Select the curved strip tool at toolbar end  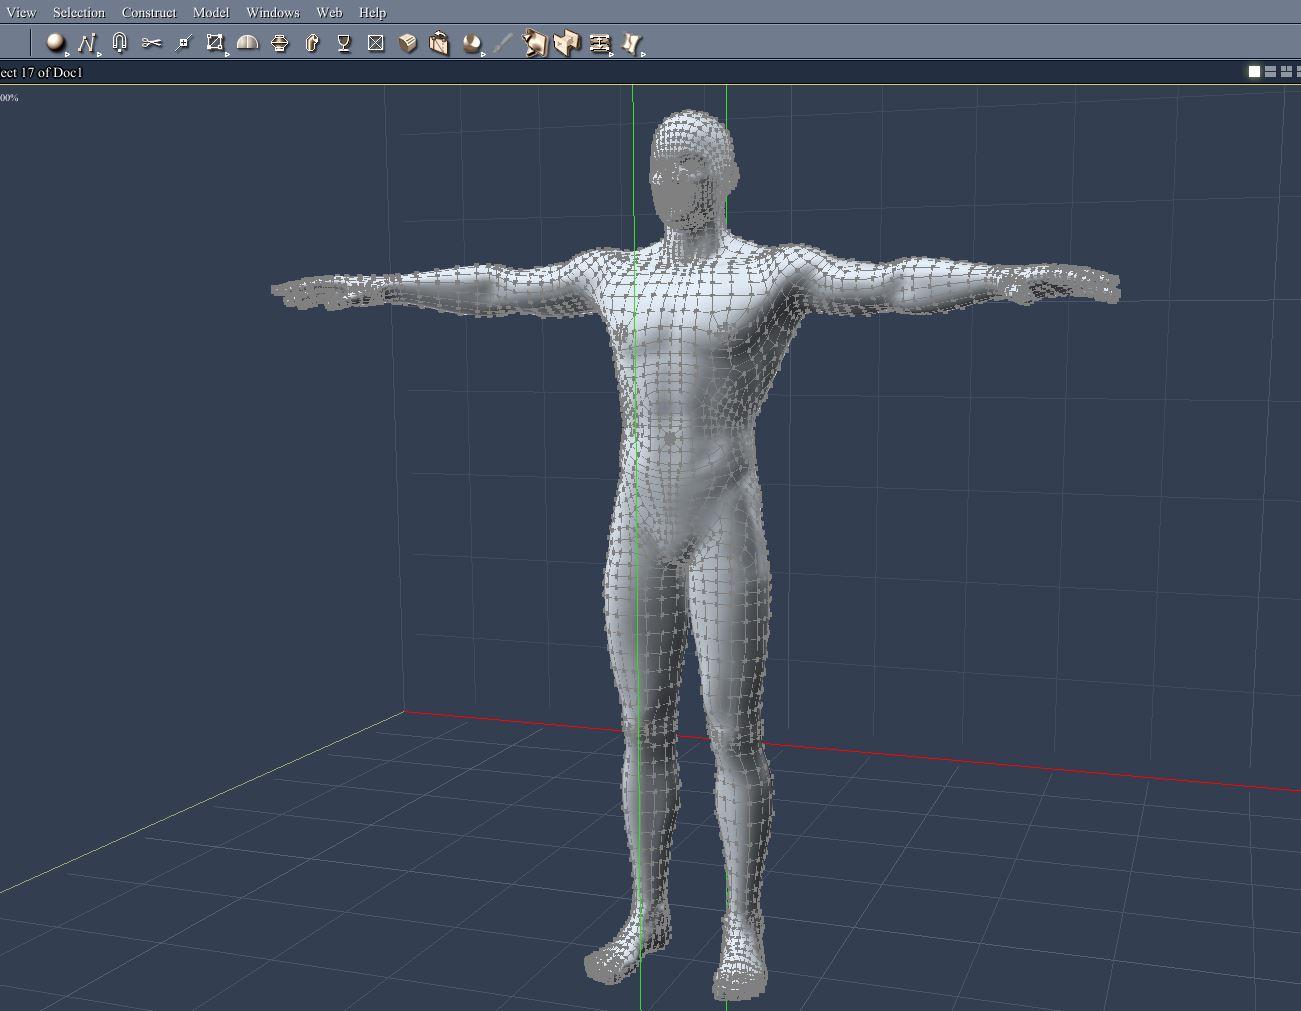click(x=632, y=44)
